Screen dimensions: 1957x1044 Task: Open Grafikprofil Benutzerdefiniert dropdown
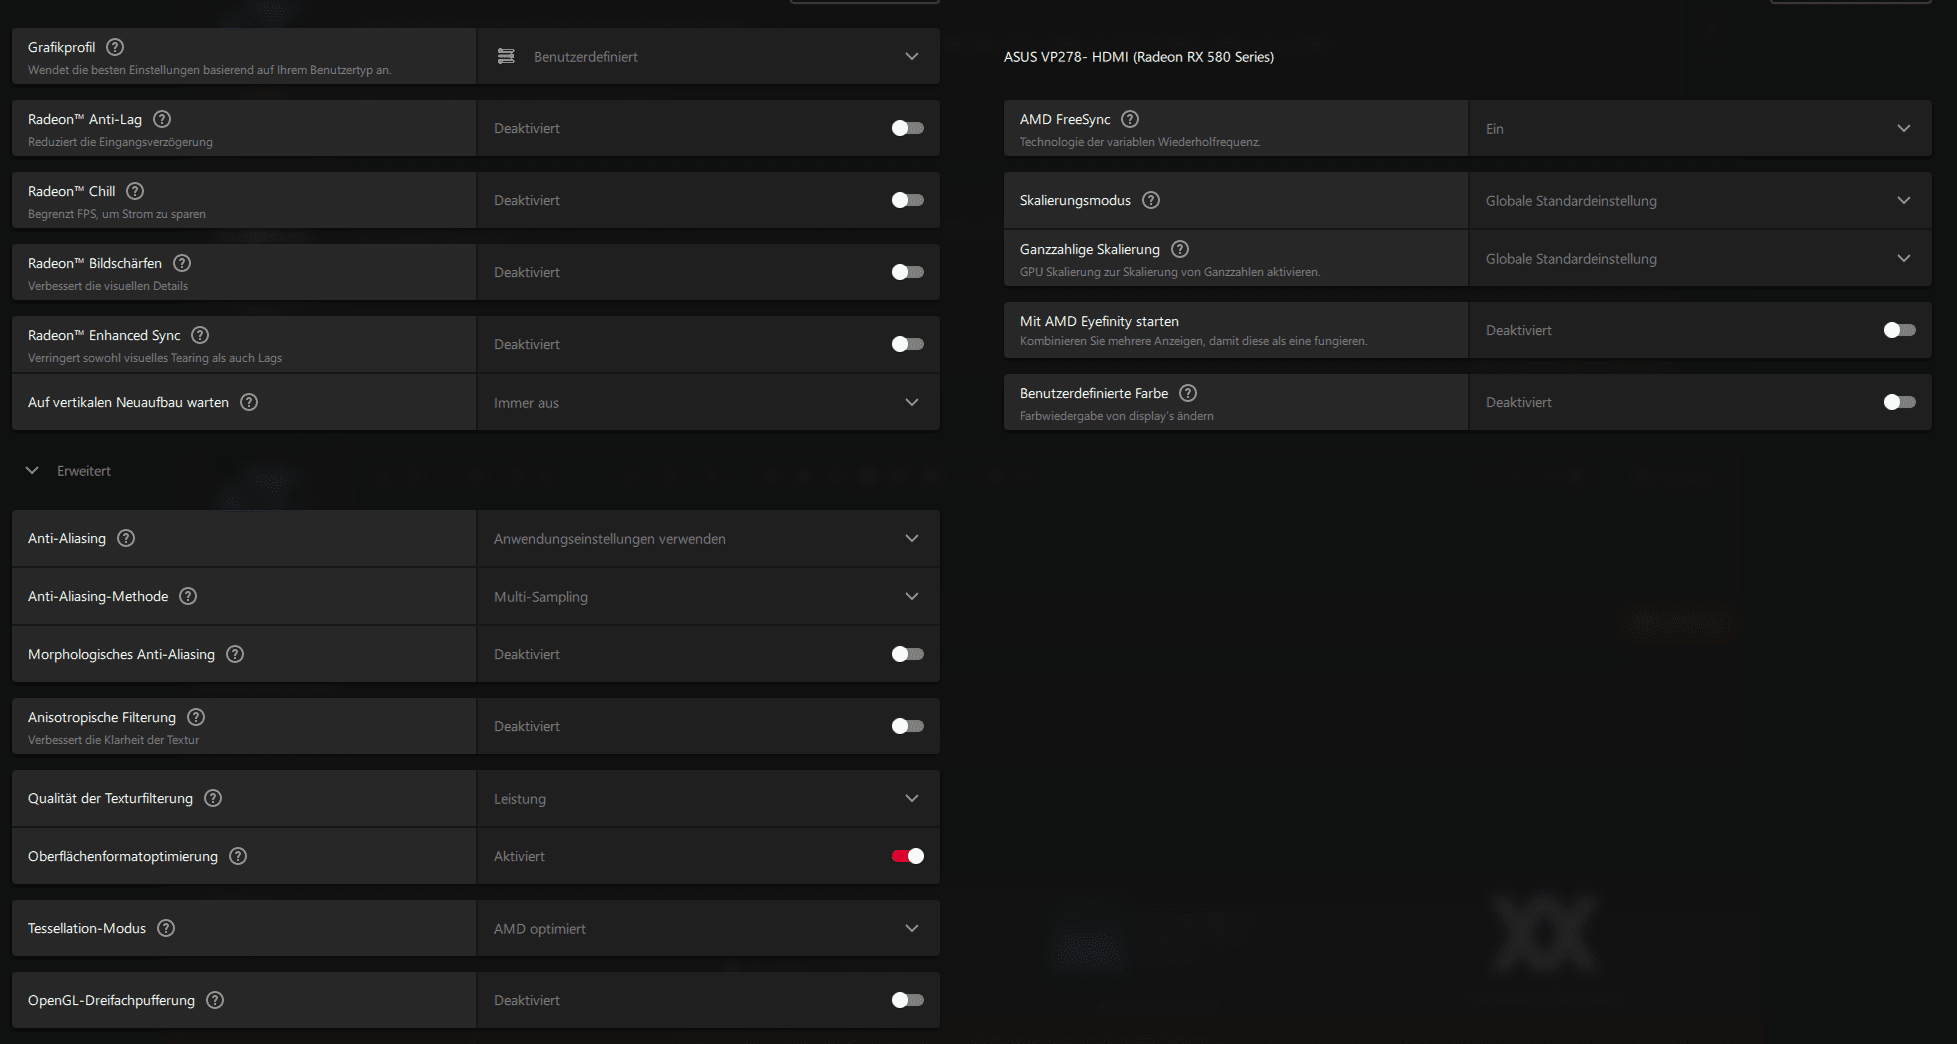click(708, 57)
